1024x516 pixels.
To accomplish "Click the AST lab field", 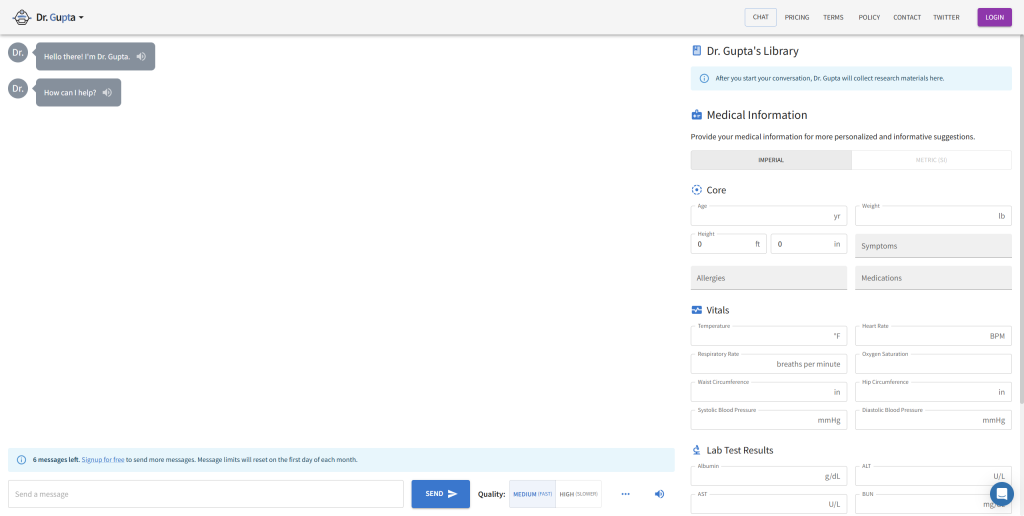I will pos(769,504).
